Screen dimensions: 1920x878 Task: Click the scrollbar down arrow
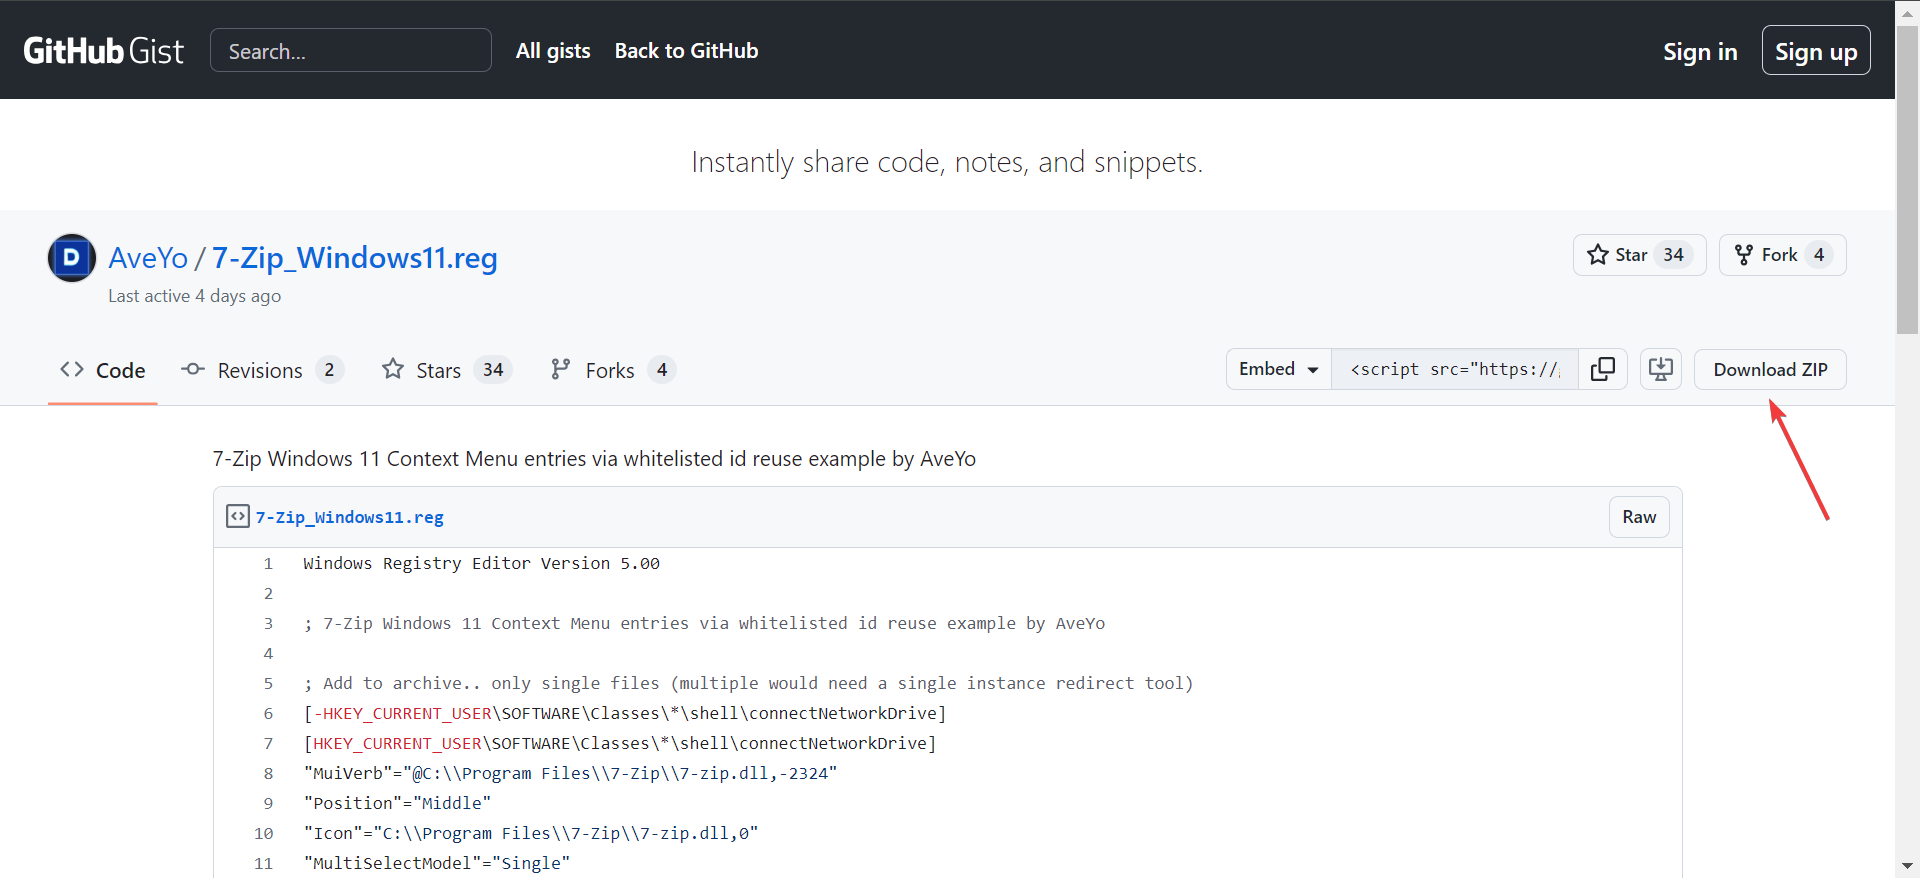pos(1908,866)
